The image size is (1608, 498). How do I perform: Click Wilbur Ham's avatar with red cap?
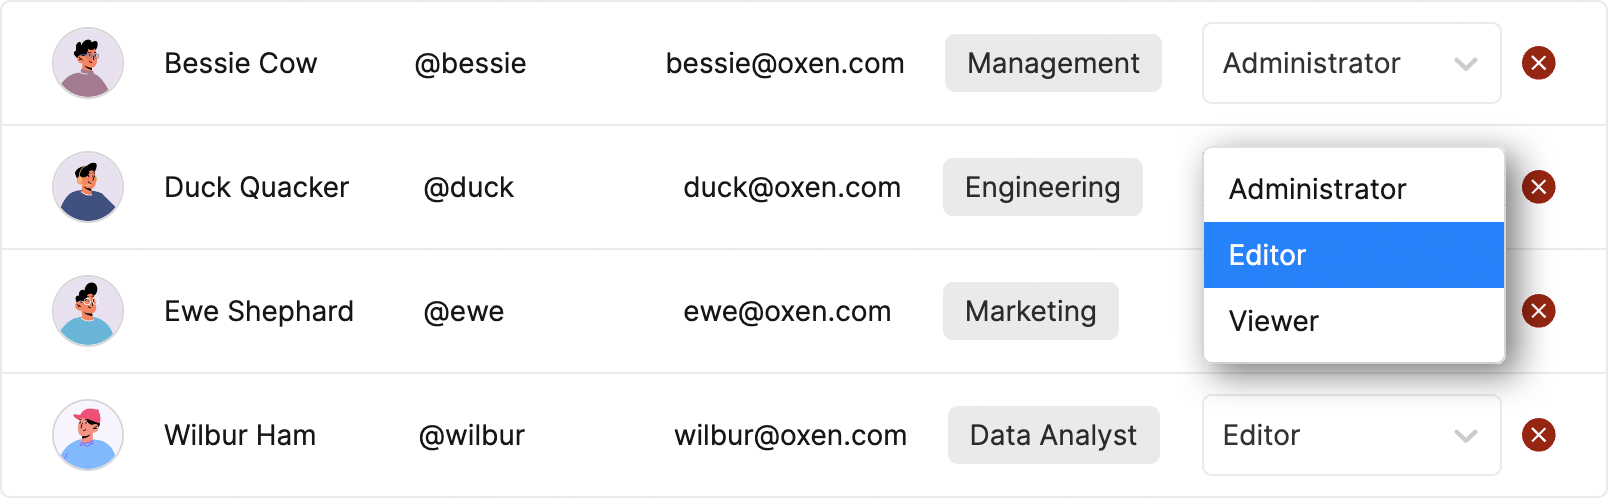[x=88, y=435]
